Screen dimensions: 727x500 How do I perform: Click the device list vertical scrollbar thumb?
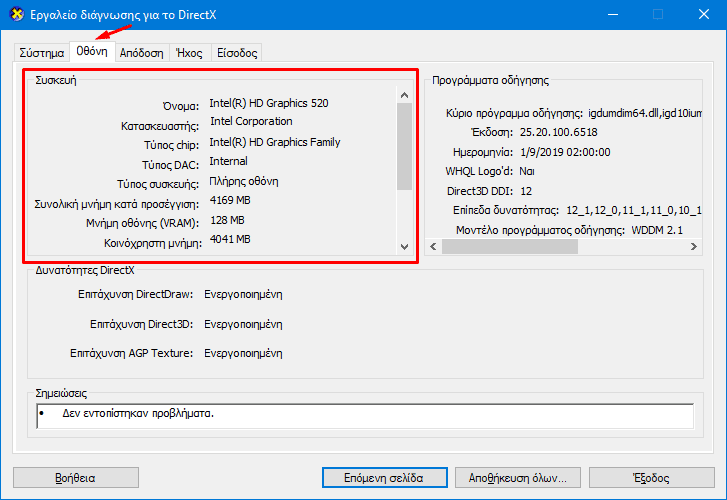pos(404,147)
